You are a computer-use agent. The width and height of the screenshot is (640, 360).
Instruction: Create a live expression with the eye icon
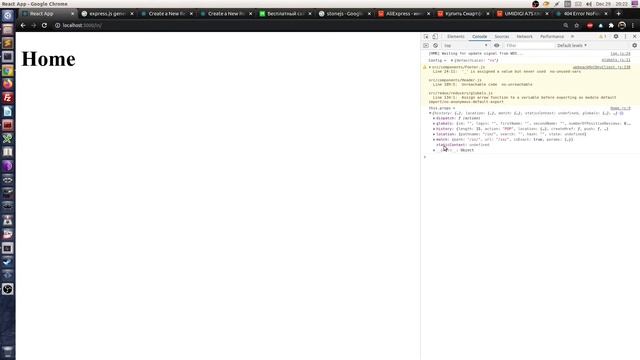496,46
